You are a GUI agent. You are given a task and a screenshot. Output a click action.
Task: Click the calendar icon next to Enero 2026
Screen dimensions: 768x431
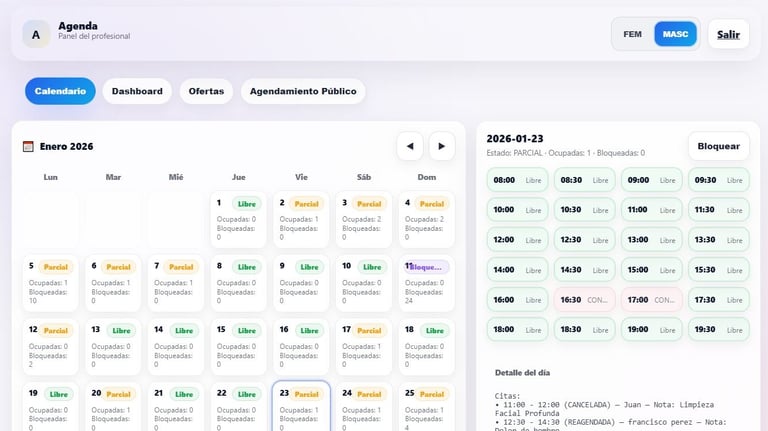pyautogui.click(x=28, y=146)
